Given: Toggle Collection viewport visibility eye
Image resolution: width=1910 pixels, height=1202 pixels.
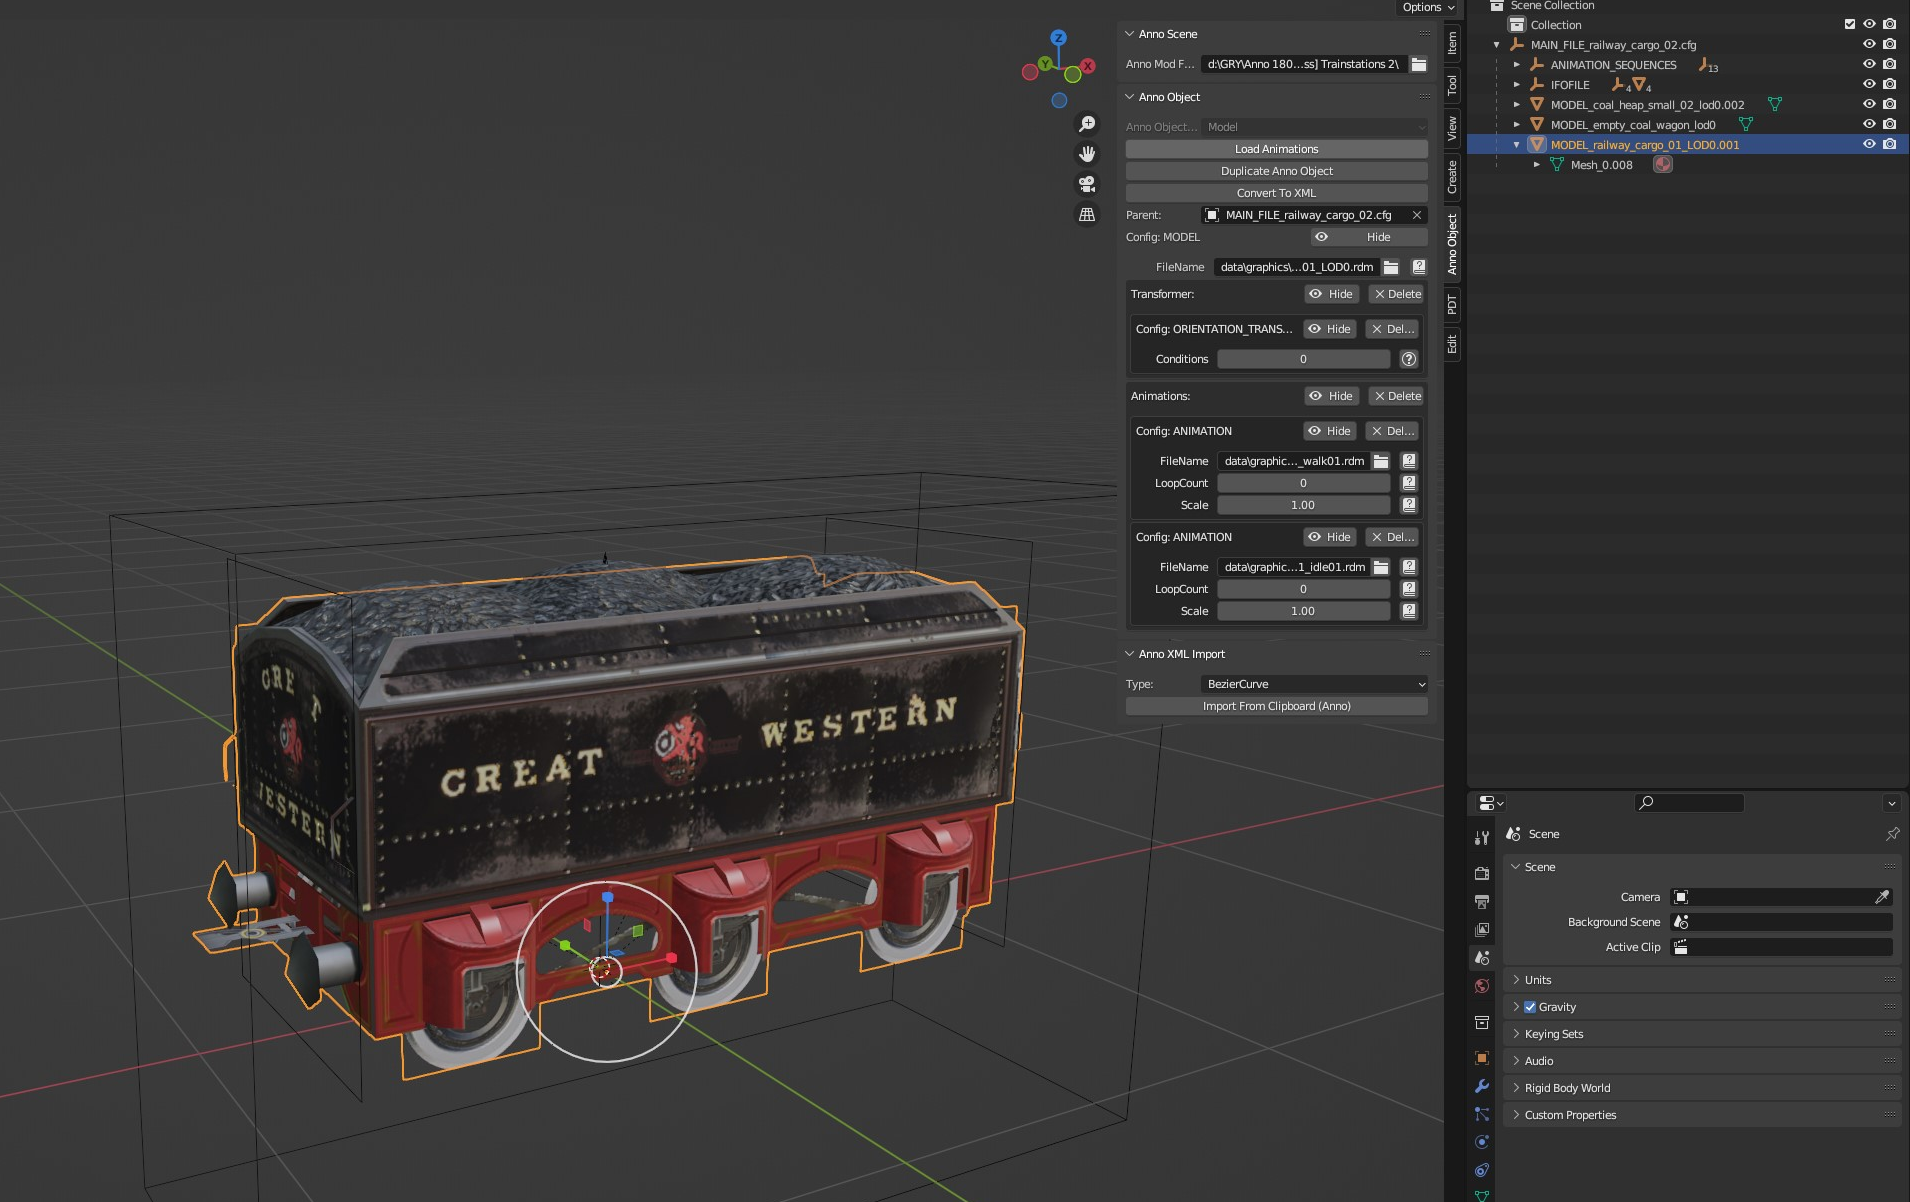Looking at the screenshot, I should click(x=1869, y=25).
